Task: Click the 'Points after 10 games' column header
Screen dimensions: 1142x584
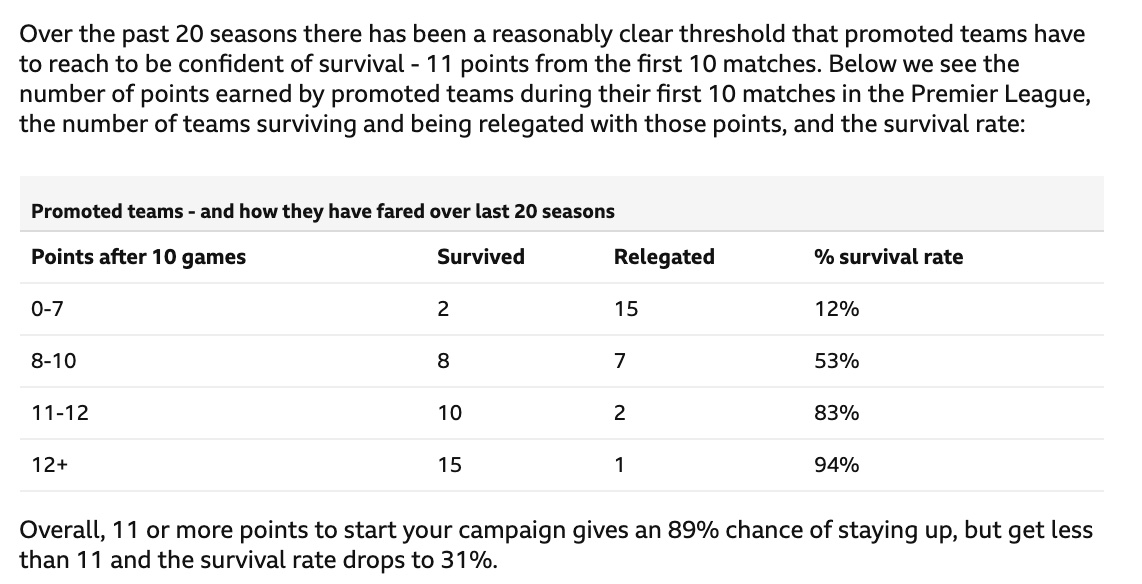Action: [x=138, y=257]
